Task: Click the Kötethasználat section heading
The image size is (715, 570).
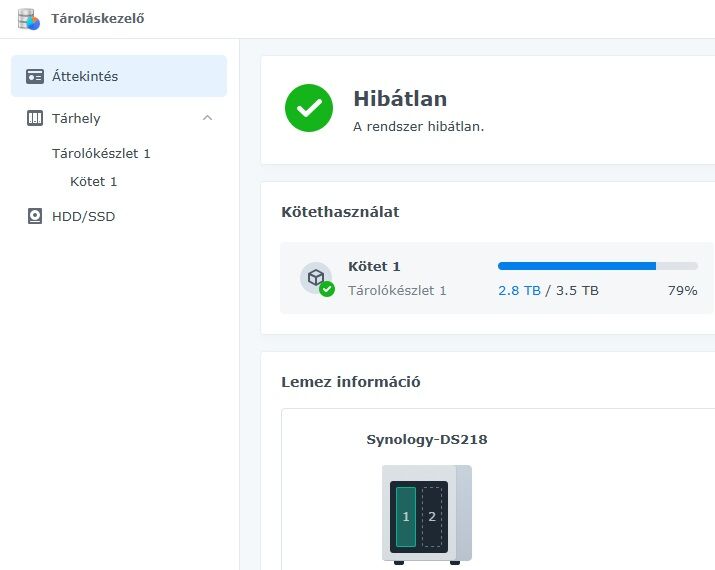Action: click(340, 212)
